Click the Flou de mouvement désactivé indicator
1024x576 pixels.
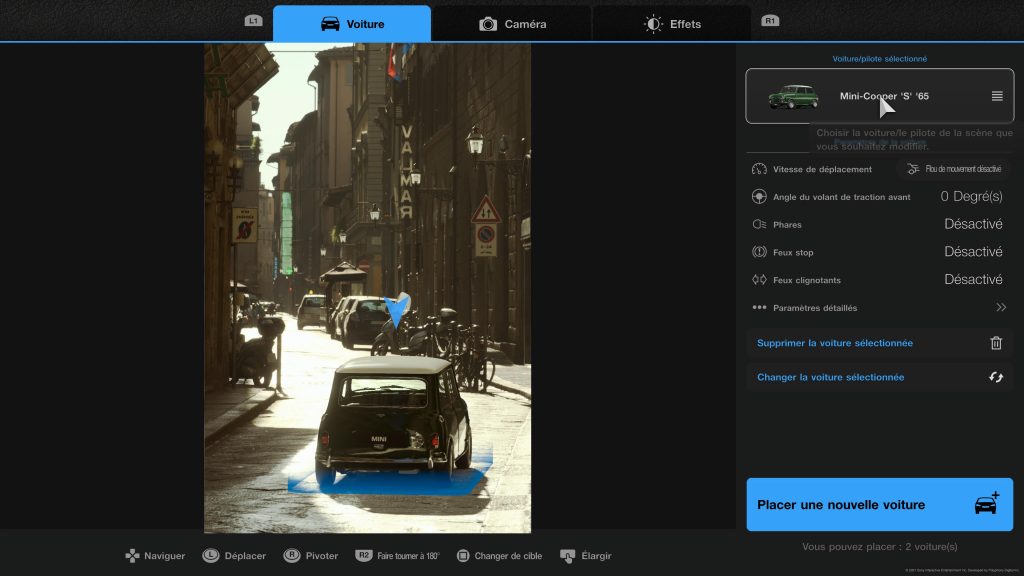tap(953, 169)
